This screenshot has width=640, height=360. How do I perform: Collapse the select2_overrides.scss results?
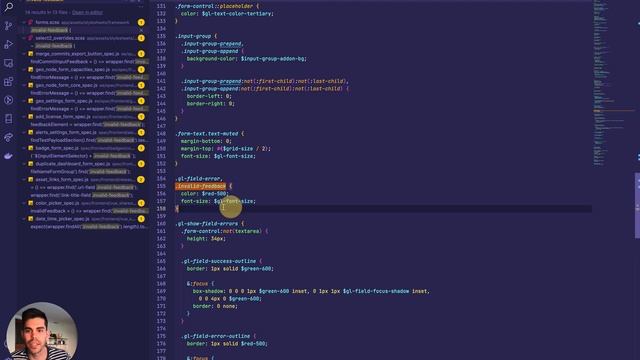[x=24, y=38]
